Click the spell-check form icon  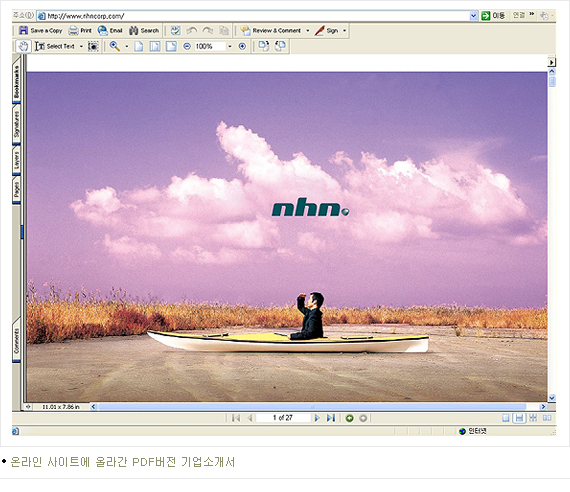tap(176, 31)
